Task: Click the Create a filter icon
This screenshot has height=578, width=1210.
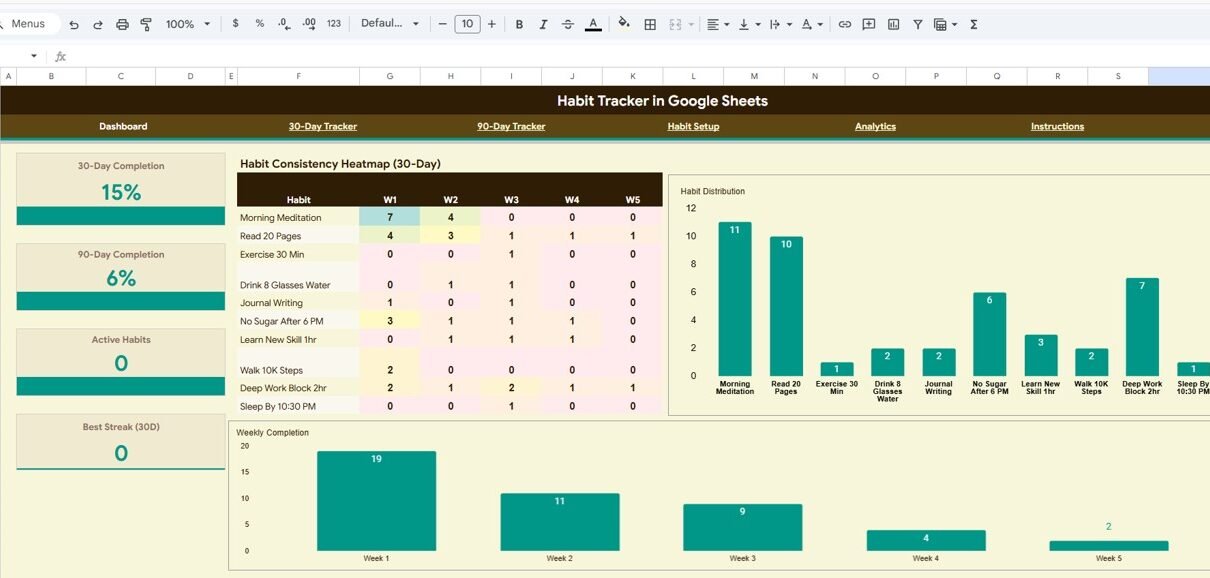Action: [x=917, y=24]
